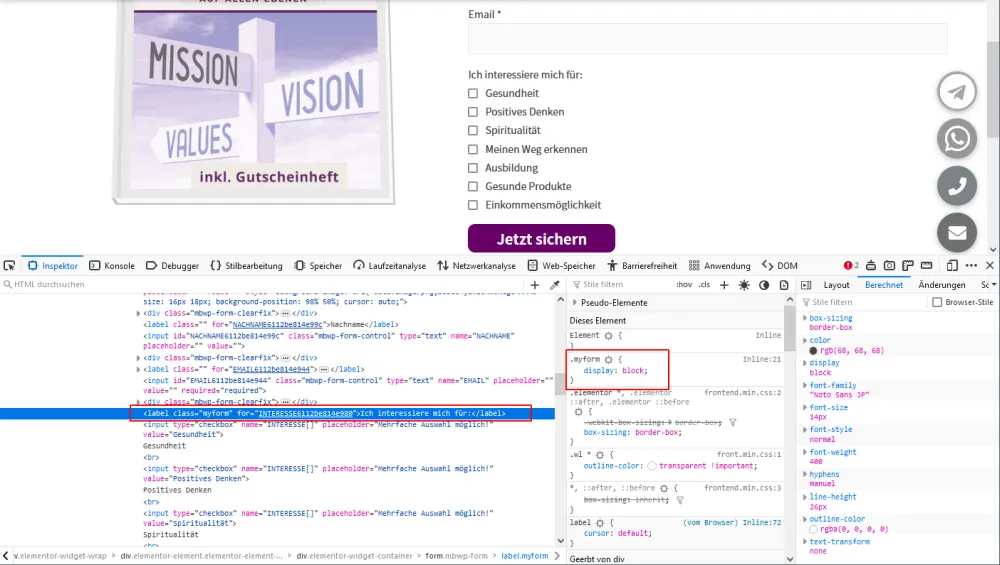The height and width of the screenshot is (565, 1000).
Task: Toggle light color scheme simulation
Action: [x=744, y=285]
